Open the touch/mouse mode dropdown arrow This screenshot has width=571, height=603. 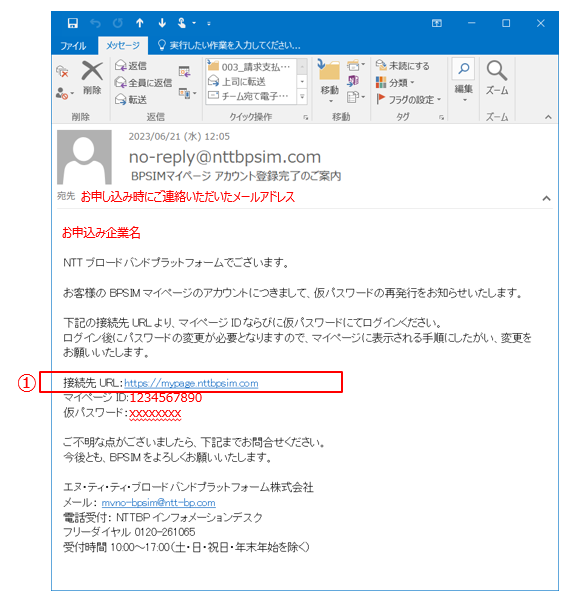pyautogui.click(x=194, y=23)
